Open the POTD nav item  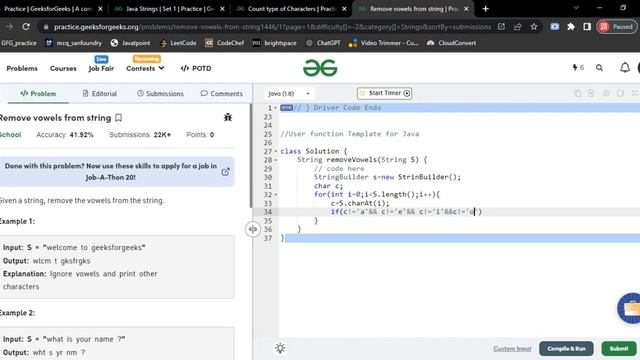pyautogui.click(x=196, y=68)
